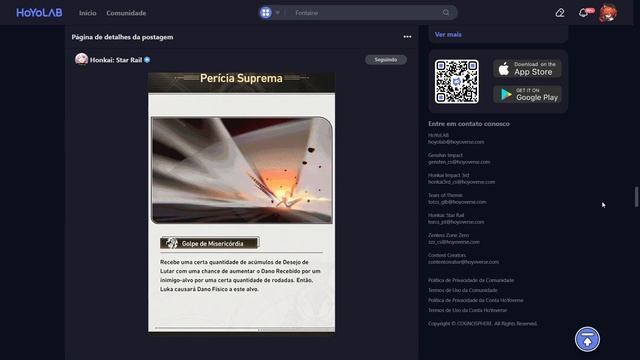Click the Perícia Suprema heading

[241, 78]
